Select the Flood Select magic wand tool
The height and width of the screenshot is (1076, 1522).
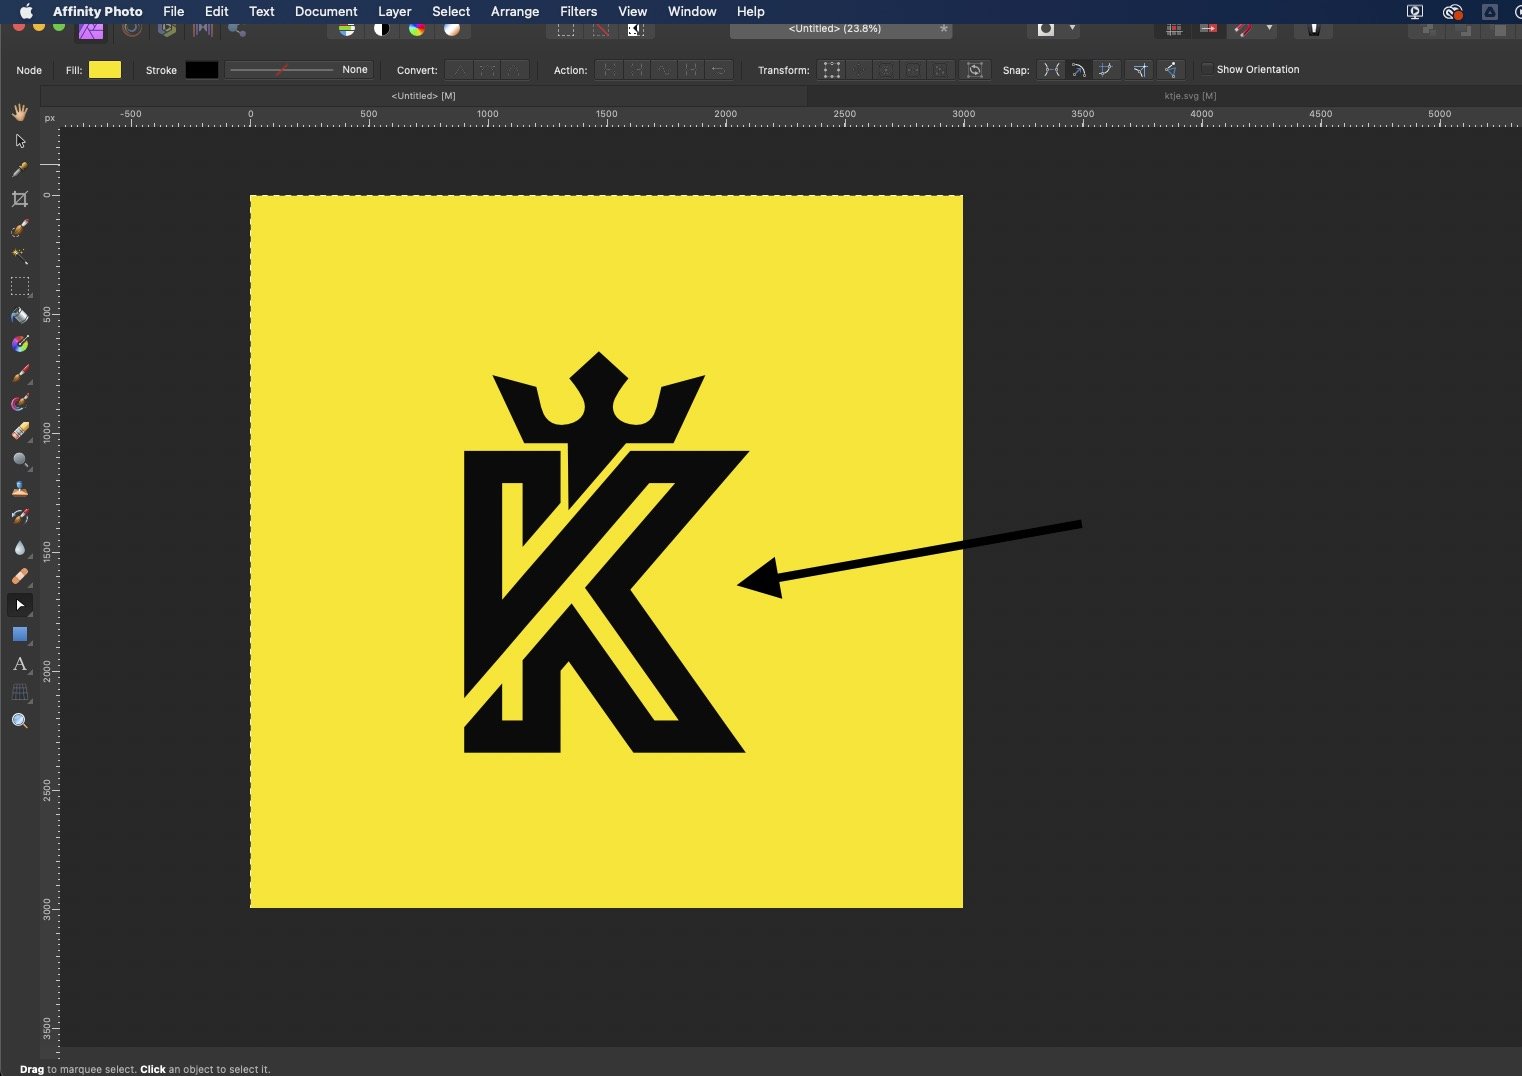coord(20,257)
